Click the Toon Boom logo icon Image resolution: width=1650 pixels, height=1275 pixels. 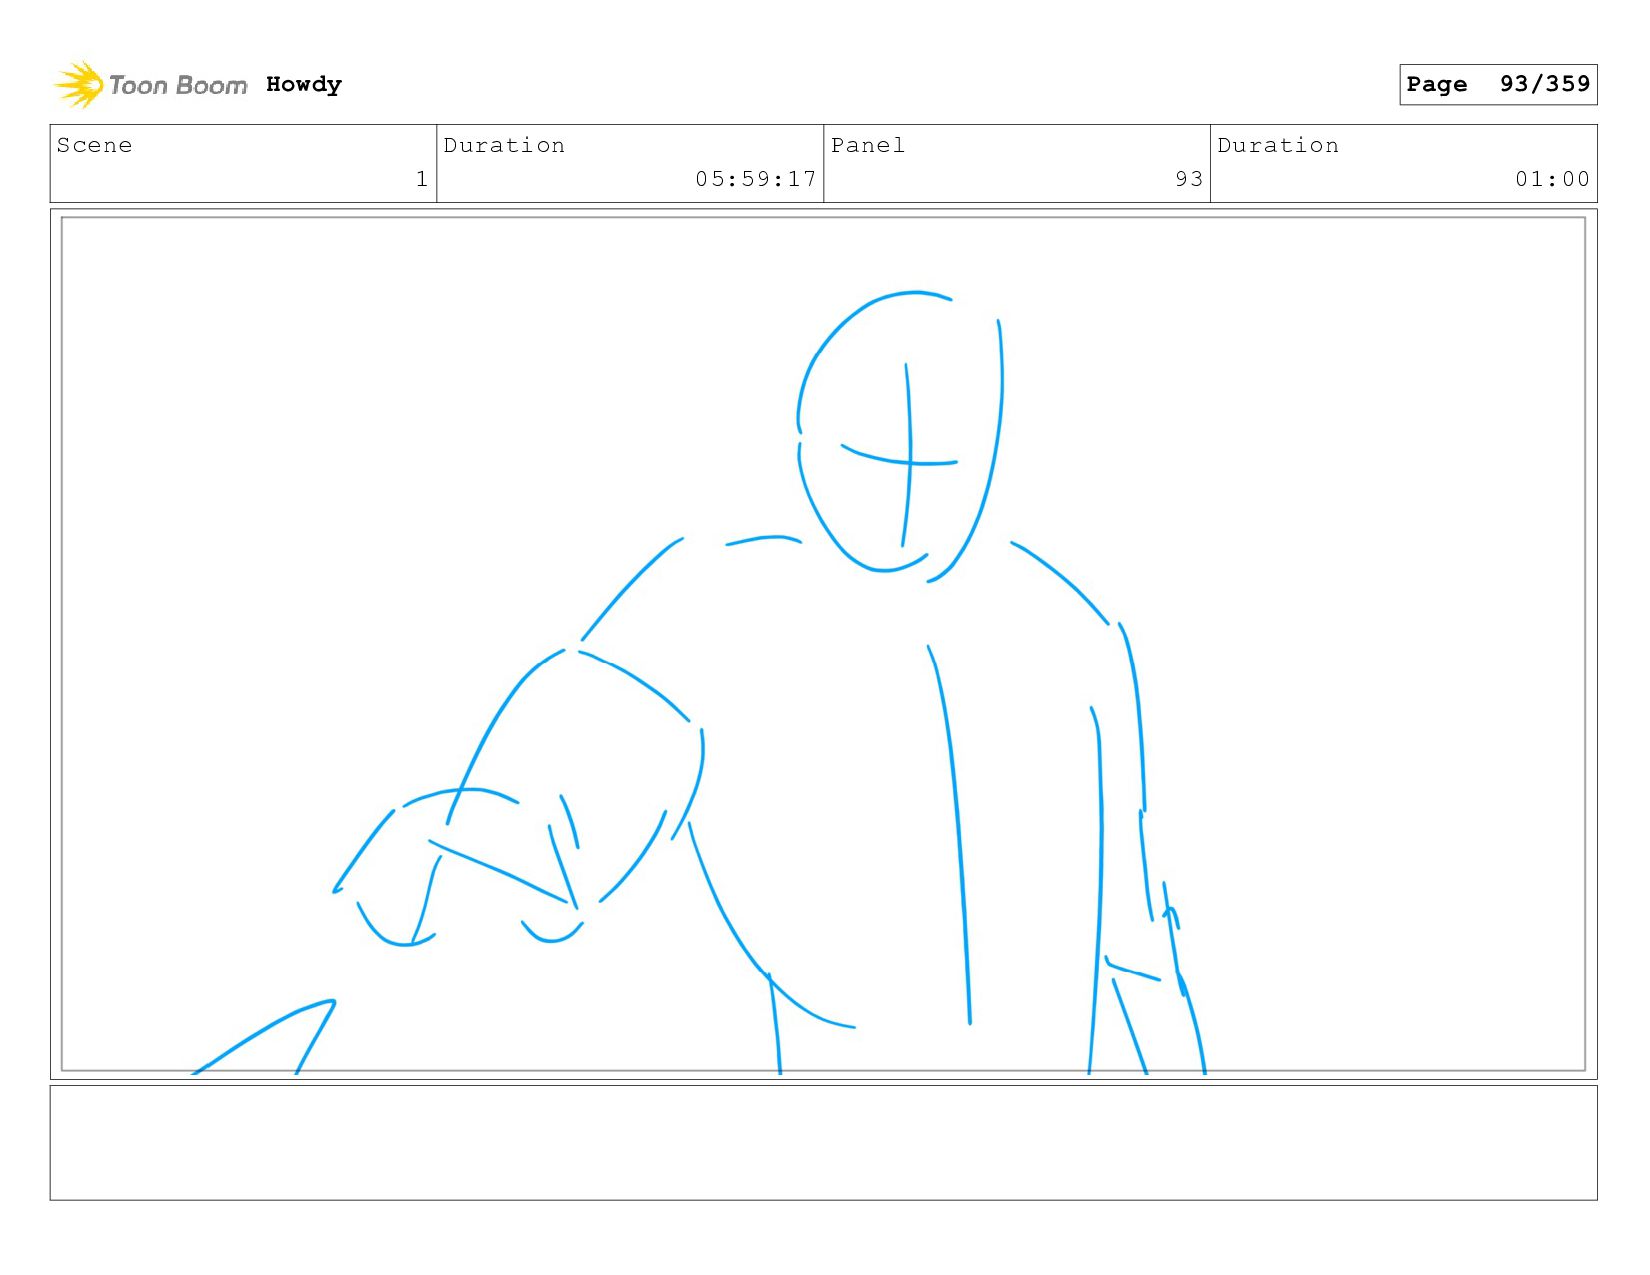(78, 85)
